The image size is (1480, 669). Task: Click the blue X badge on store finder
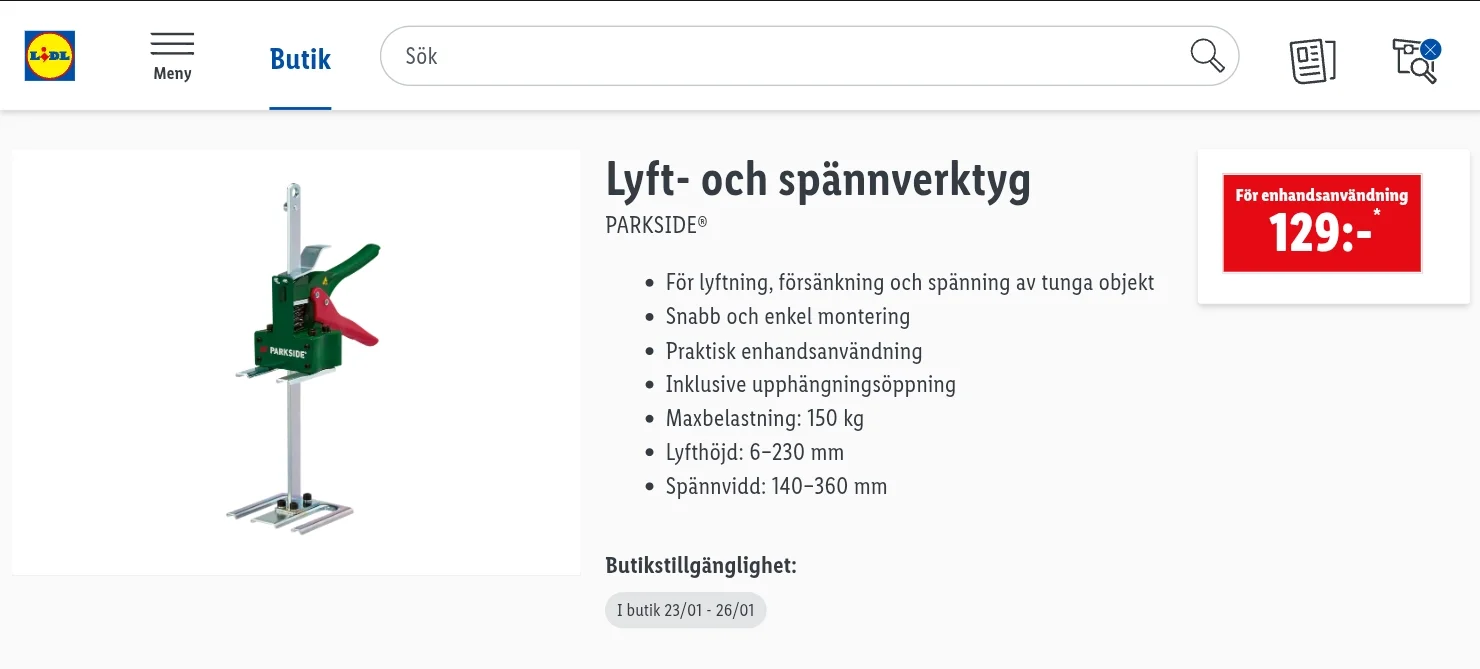(1431, 48)
